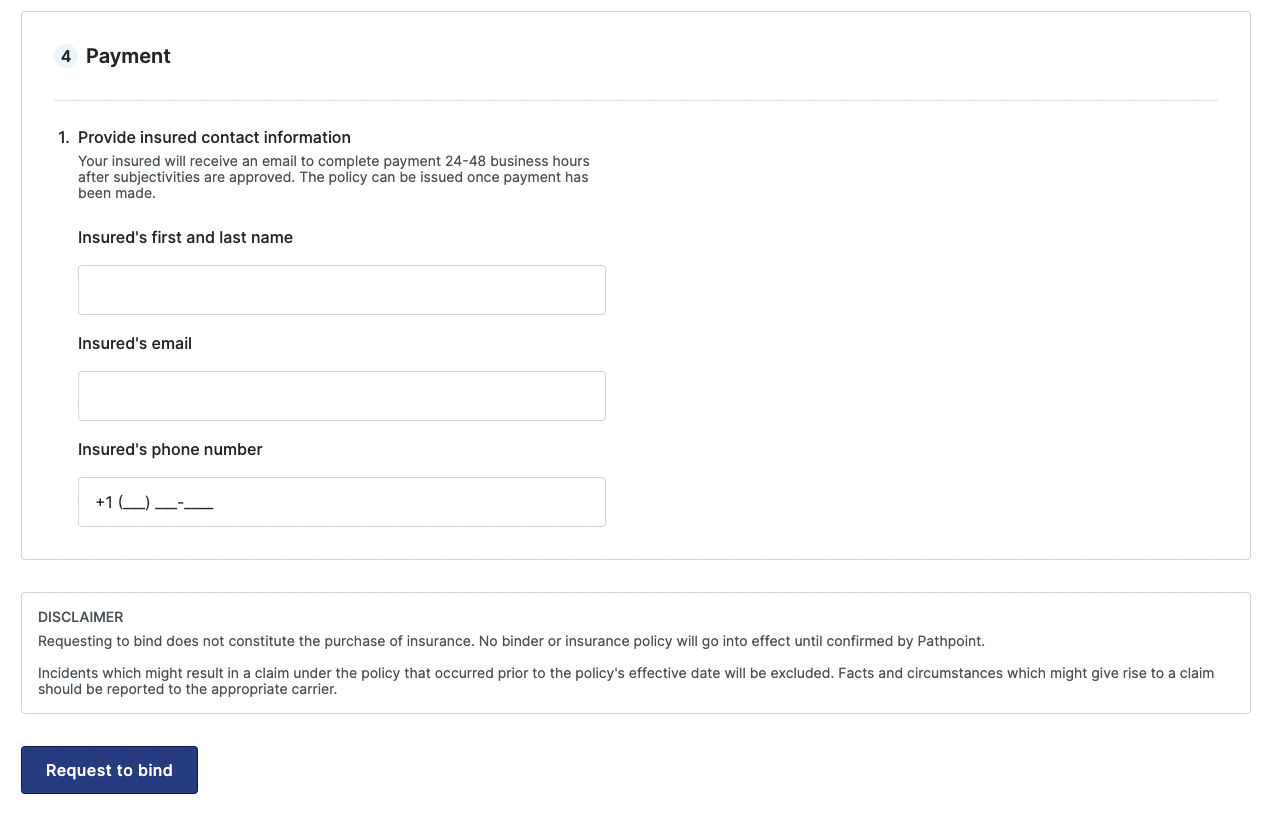This screenshot has height=820, width=1277.
Task: Click the "Insured's first and last name" label
Action: coord(185,237)
